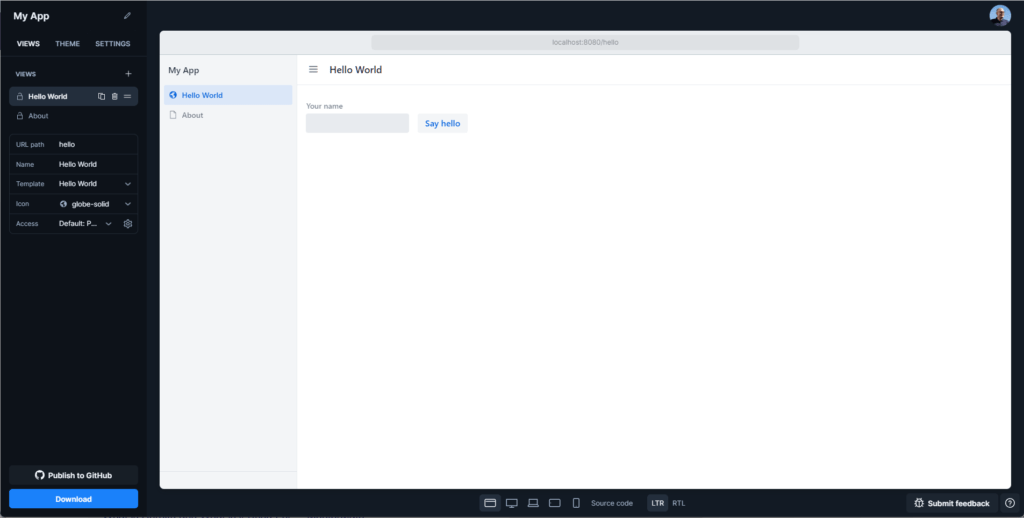The image size is (1024, 518).
Task: Click the URL path field
Action: click(73, 144)
